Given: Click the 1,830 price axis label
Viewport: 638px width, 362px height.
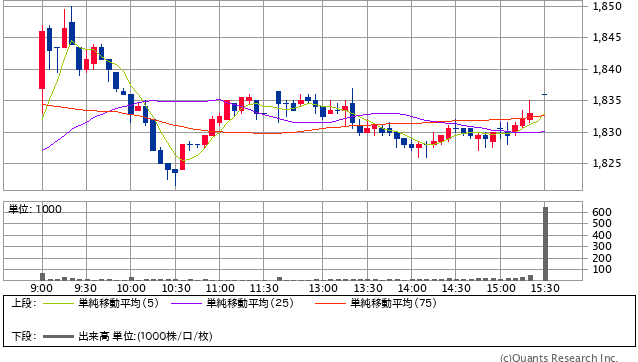Looking at the screenshot, I should coord(607,132).
